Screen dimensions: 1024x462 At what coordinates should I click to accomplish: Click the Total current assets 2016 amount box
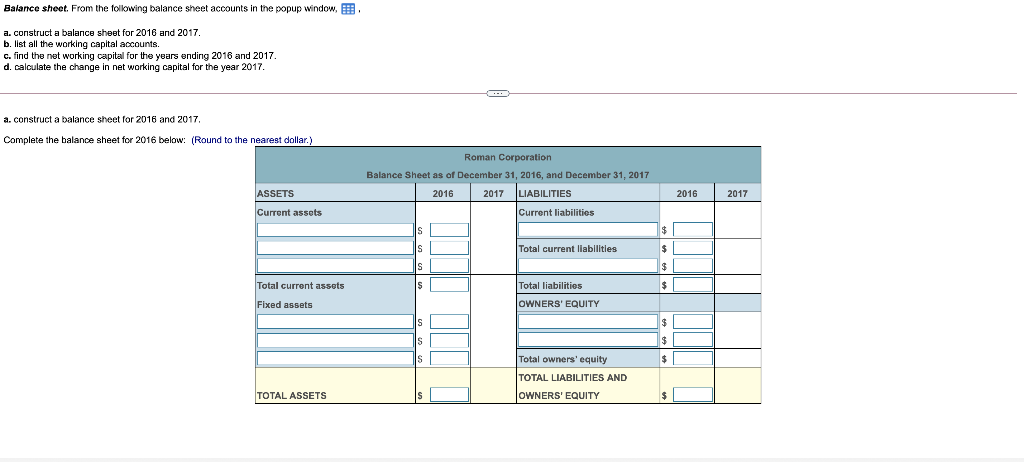pos(449,285)
